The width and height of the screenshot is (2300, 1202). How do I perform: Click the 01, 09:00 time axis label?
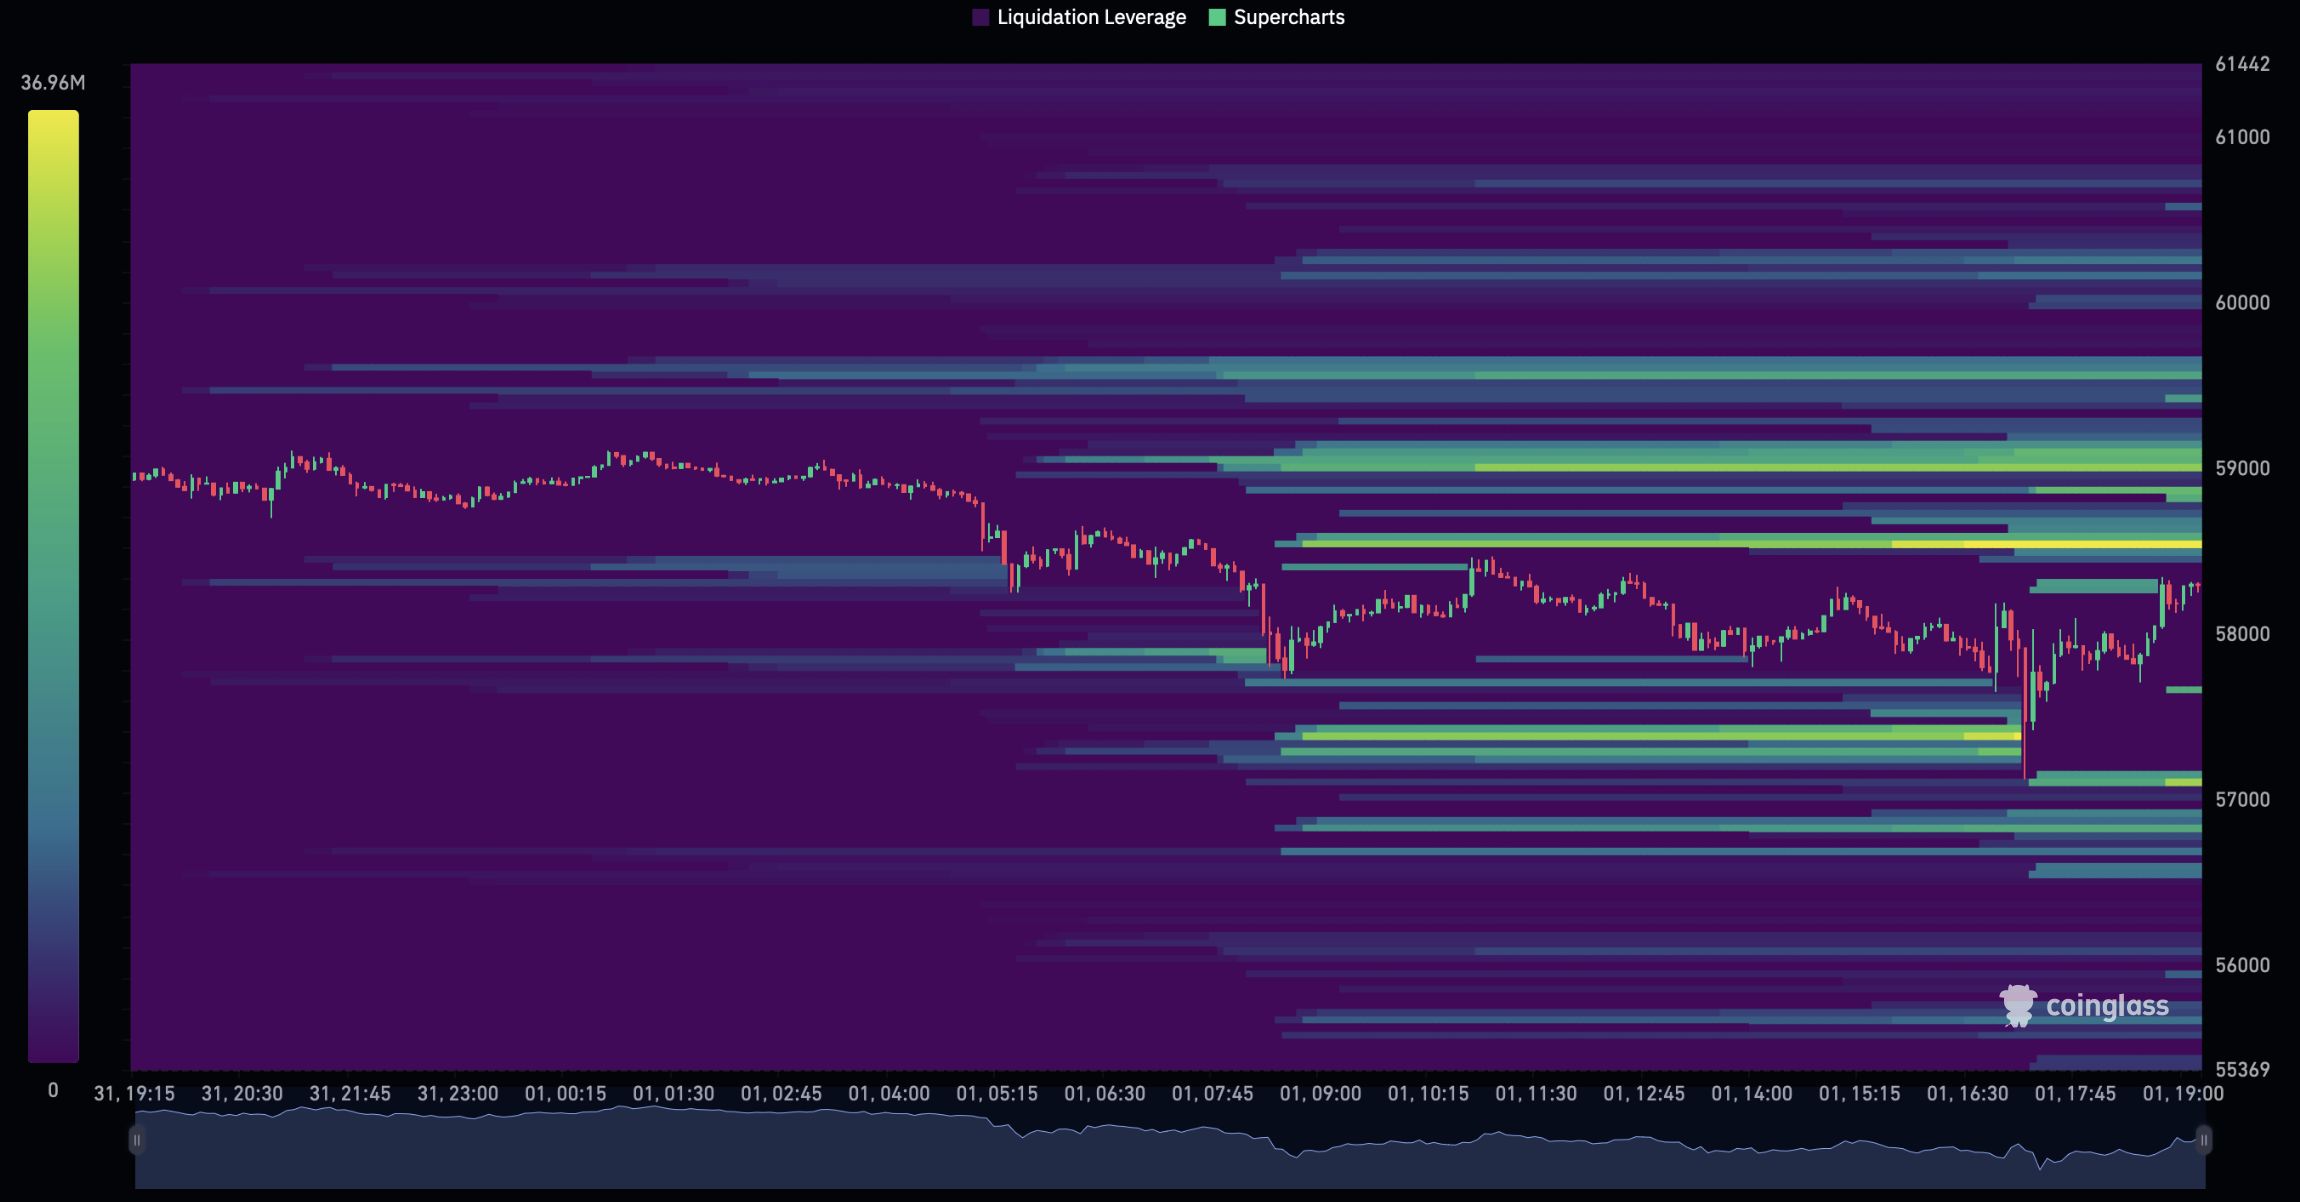click(1320, 1093)
